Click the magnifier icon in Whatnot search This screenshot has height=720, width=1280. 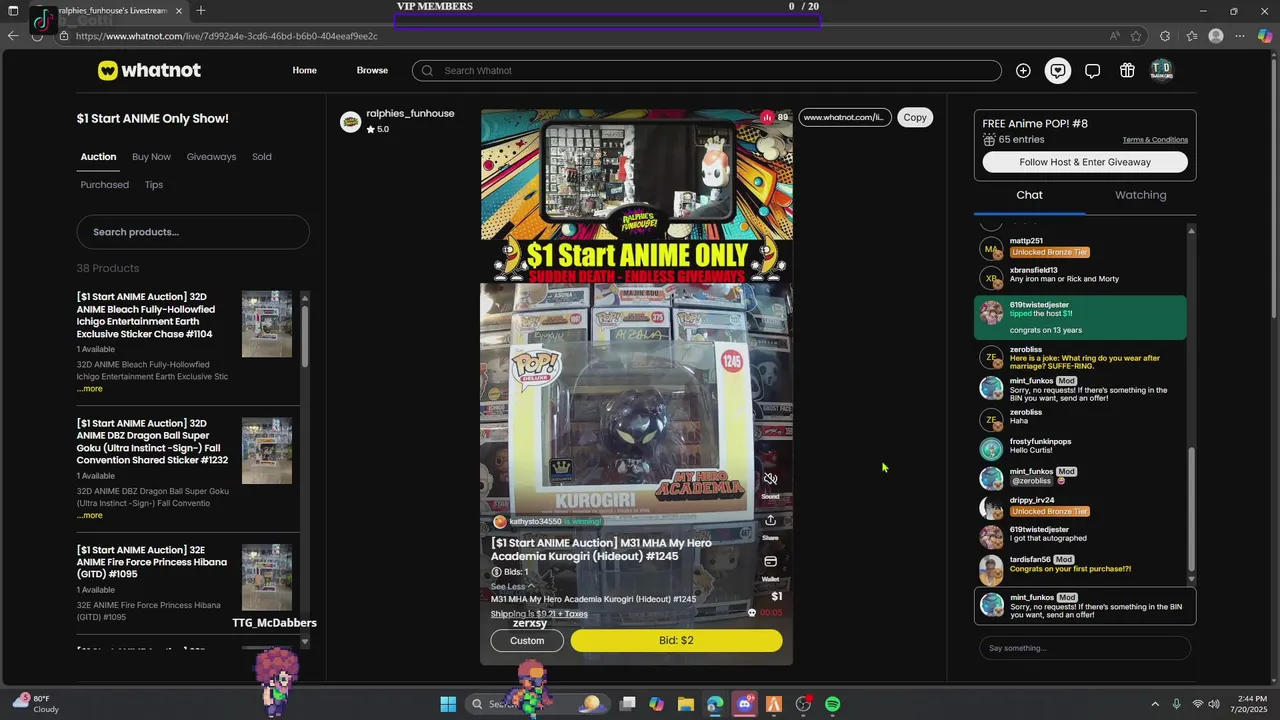pos(428,71)
